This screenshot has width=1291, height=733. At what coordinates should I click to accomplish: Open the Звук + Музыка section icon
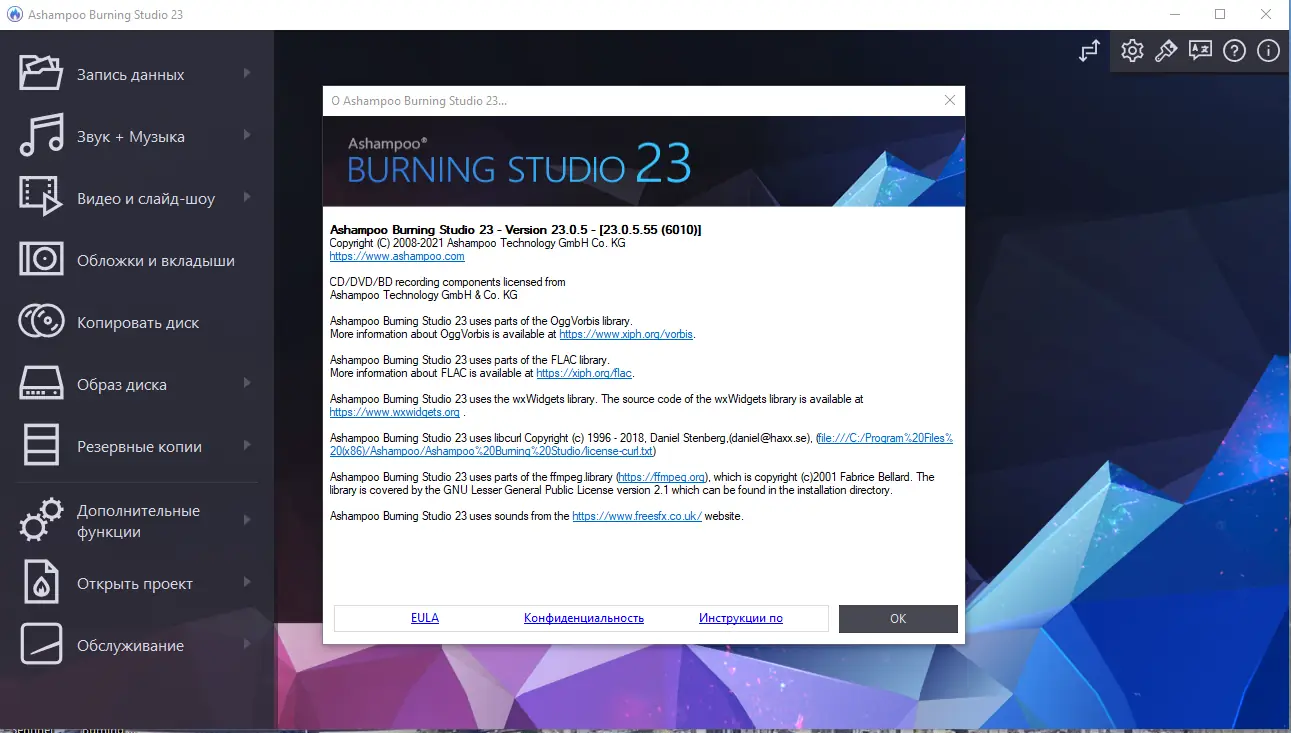click(40, 136)
